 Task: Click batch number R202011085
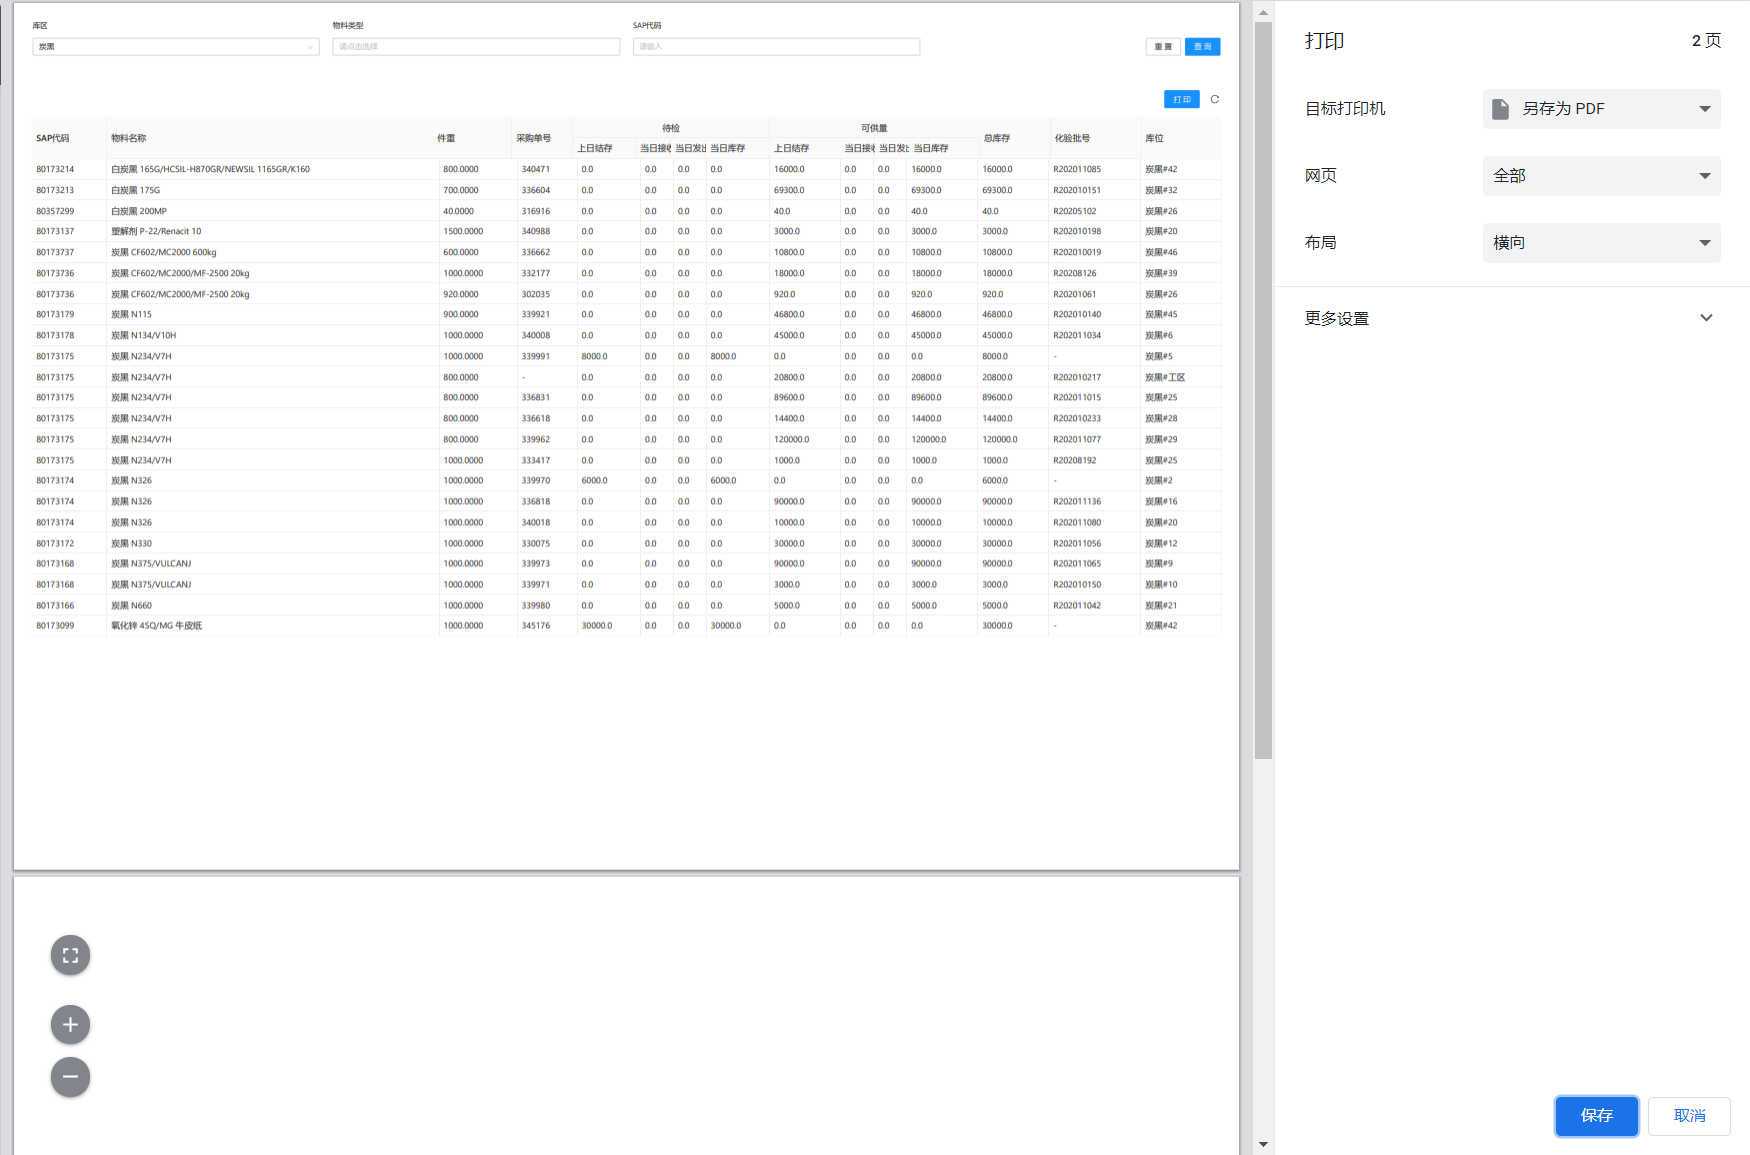tap(1077, 169)
